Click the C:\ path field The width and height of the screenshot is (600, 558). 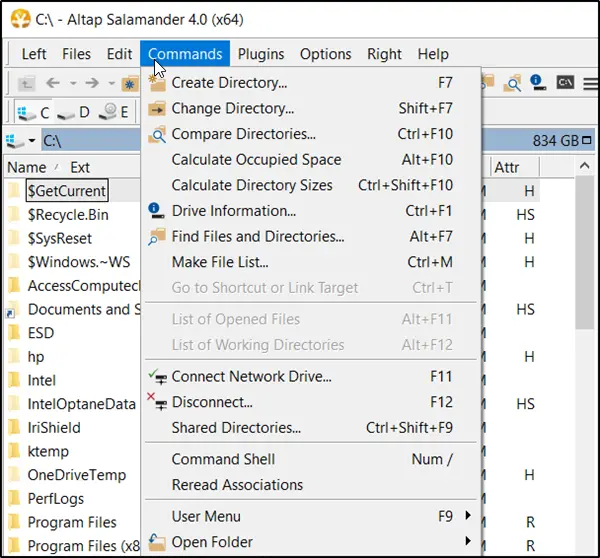coord(91,141)
